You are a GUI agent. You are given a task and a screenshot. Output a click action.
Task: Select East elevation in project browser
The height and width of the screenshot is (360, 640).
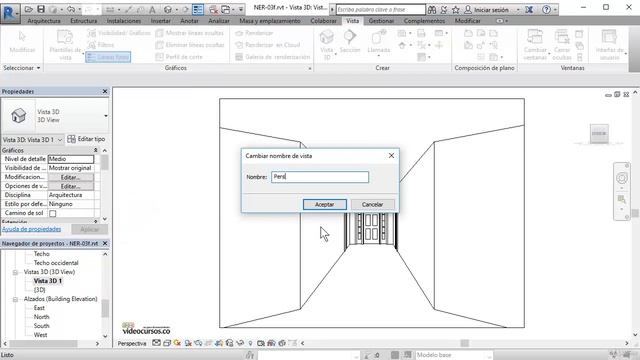pos(39,308)
